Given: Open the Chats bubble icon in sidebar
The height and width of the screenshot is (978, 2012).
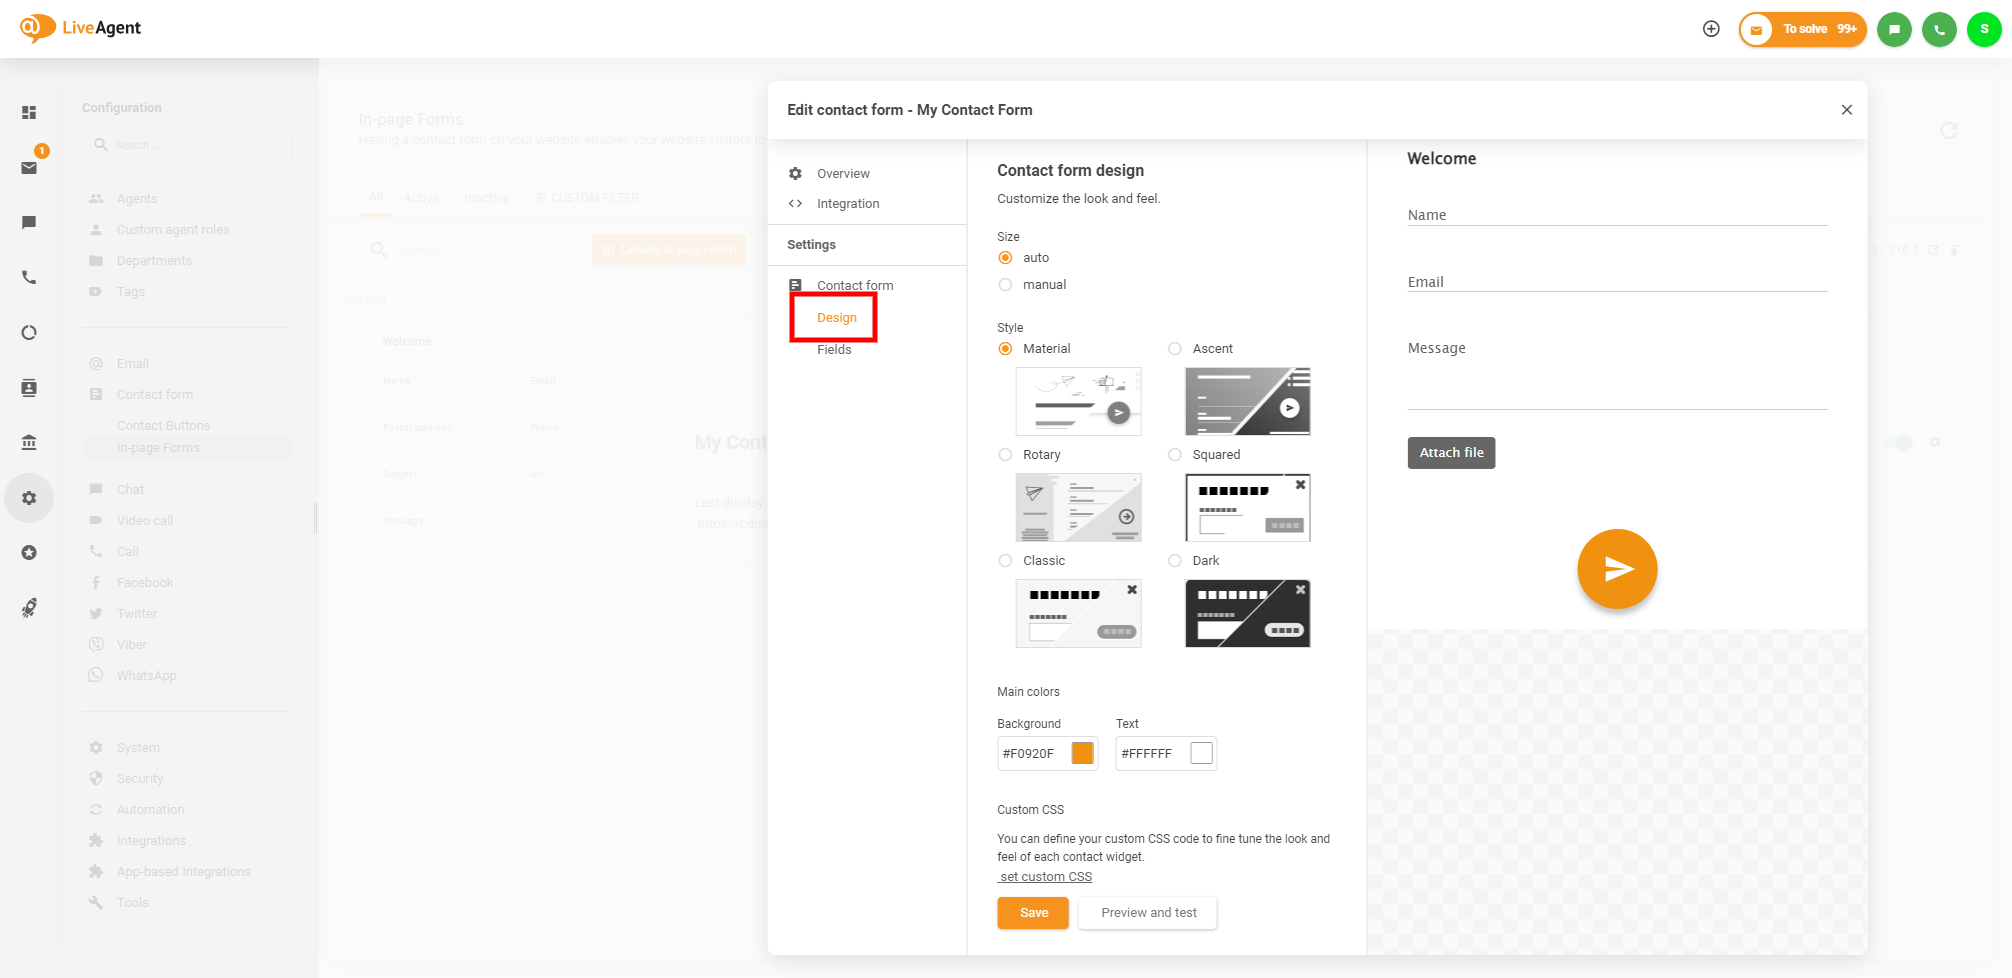Looking at the screenshot, I should pos(29,222).
